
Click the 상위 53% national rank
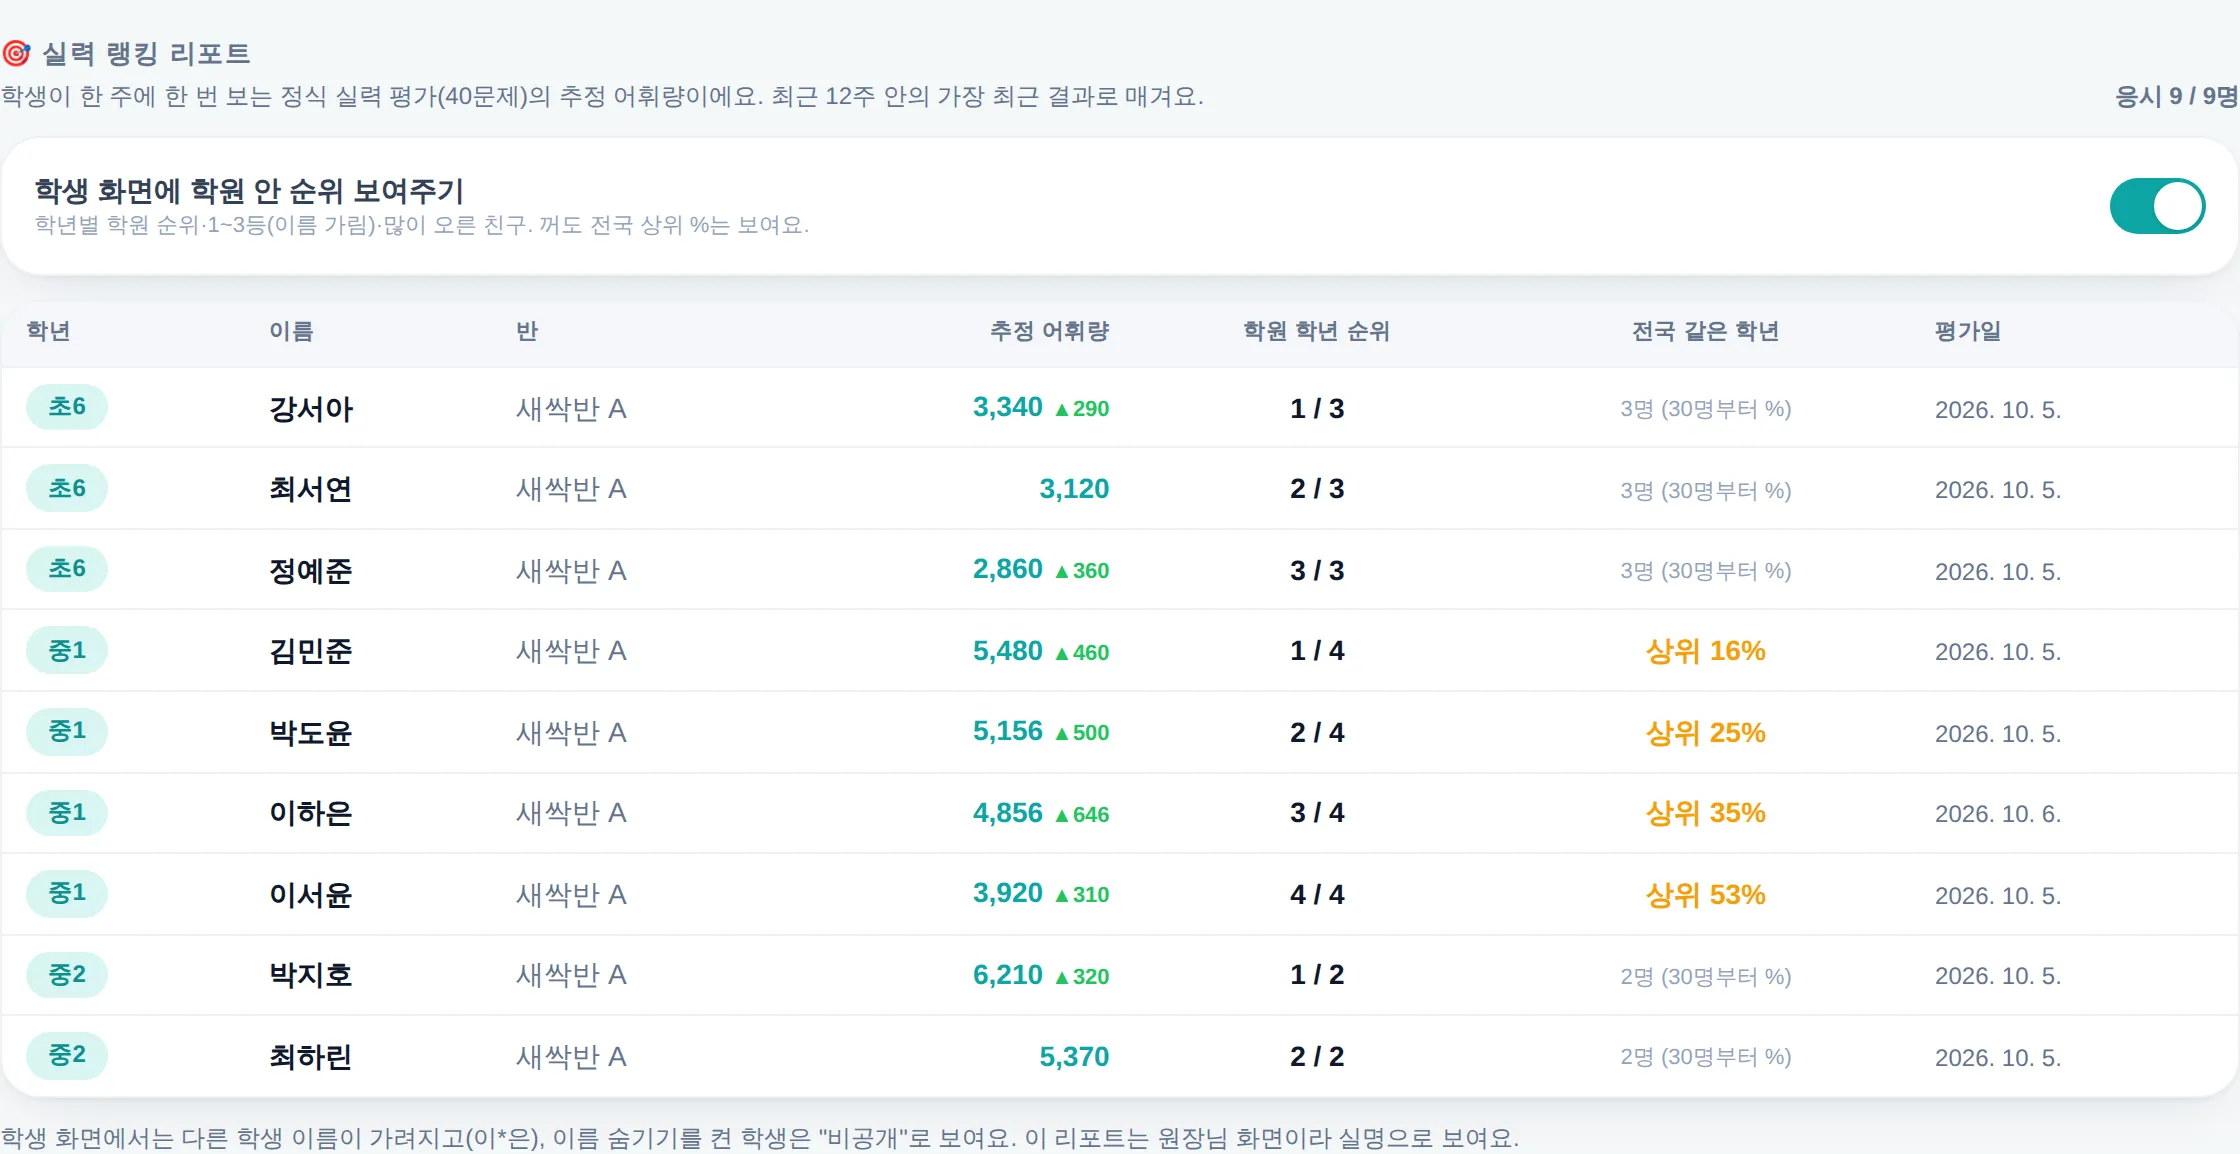coord(1705,895)
